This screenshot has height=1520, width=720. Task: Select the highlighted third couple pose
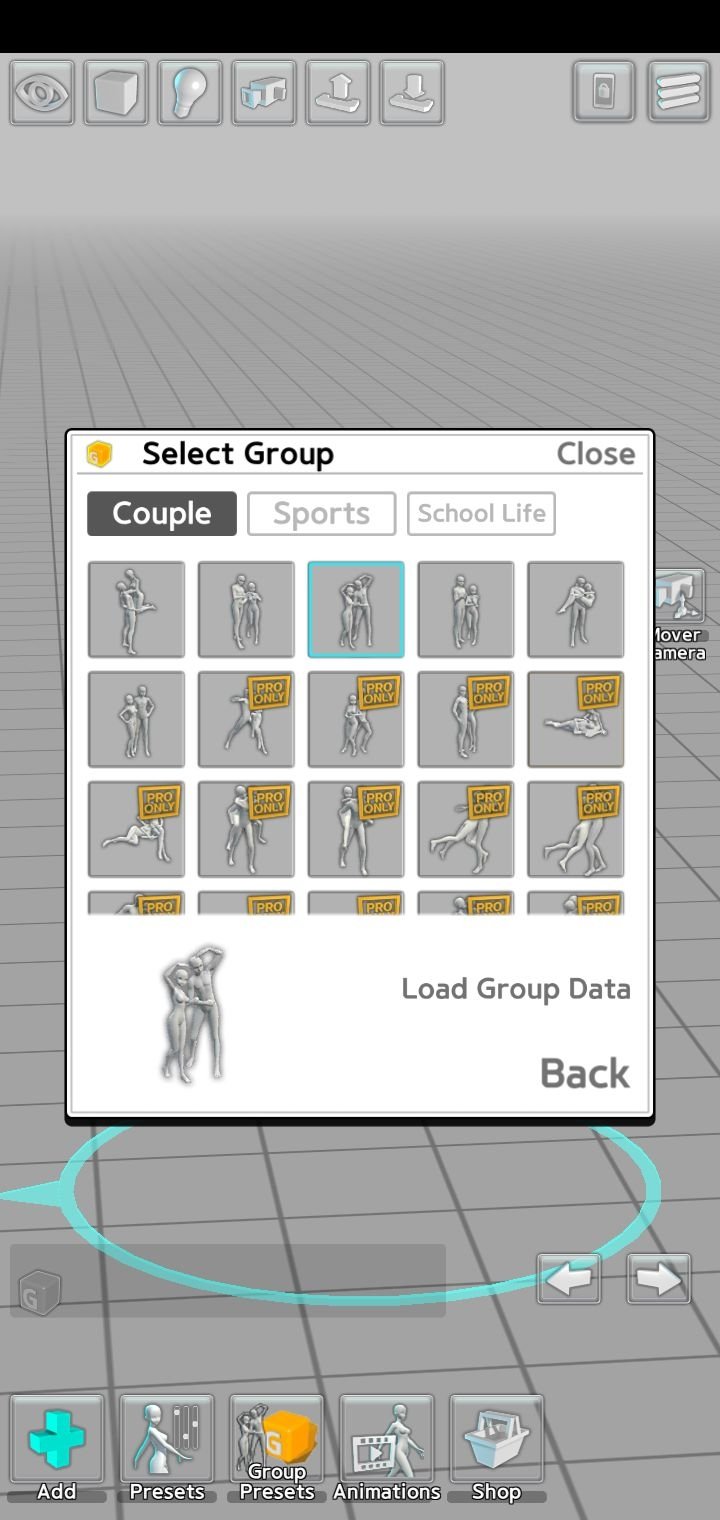pos(356,609)
